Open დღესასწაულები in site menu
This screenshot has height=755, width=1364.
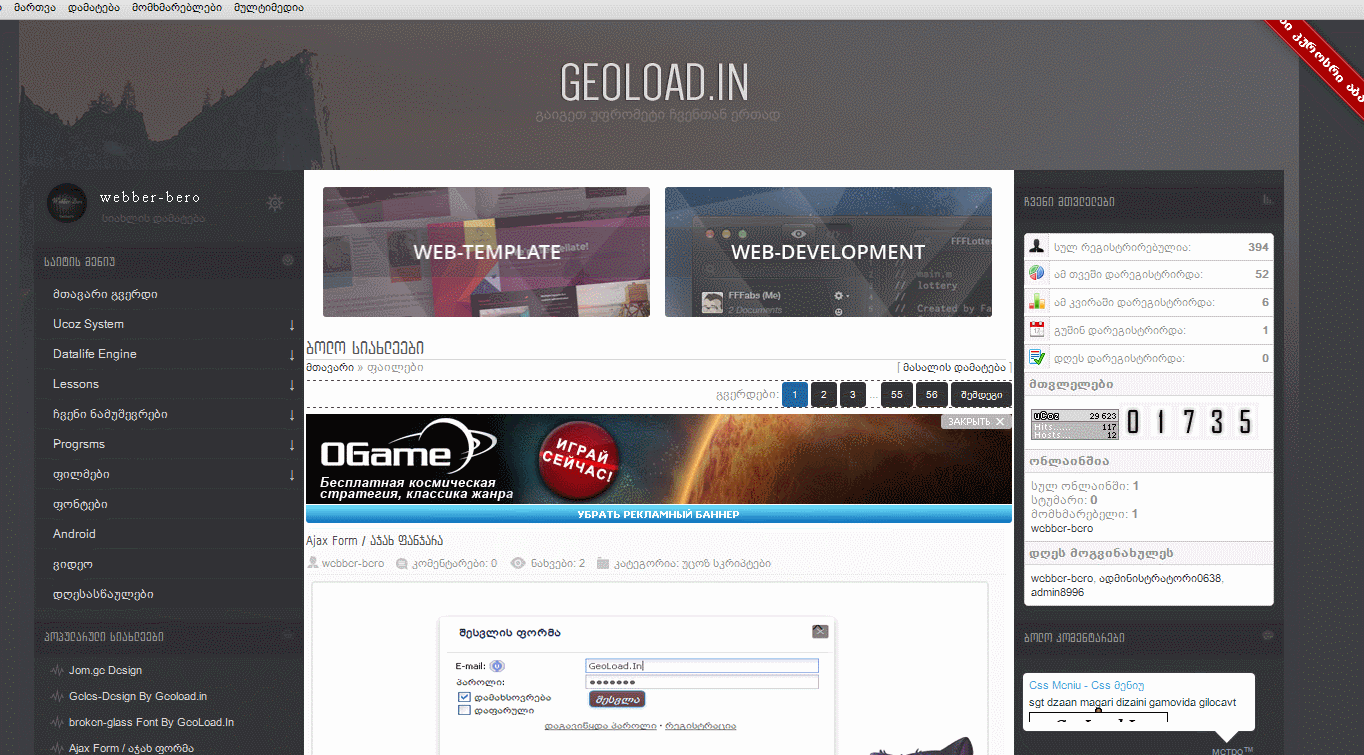pyautogui.click(x=103, y=594)
